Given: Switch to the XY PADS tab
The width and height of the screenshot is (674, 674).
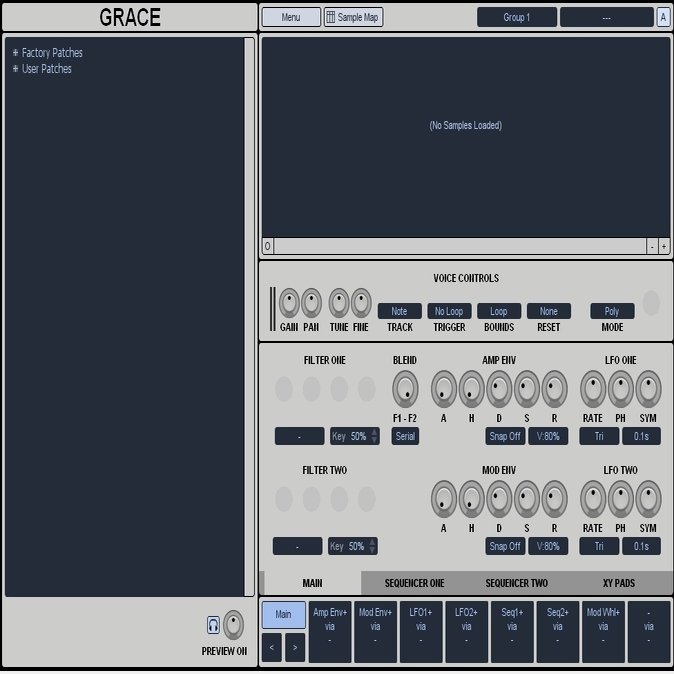Looking at the screenshot, I should [x=619, y=583].
